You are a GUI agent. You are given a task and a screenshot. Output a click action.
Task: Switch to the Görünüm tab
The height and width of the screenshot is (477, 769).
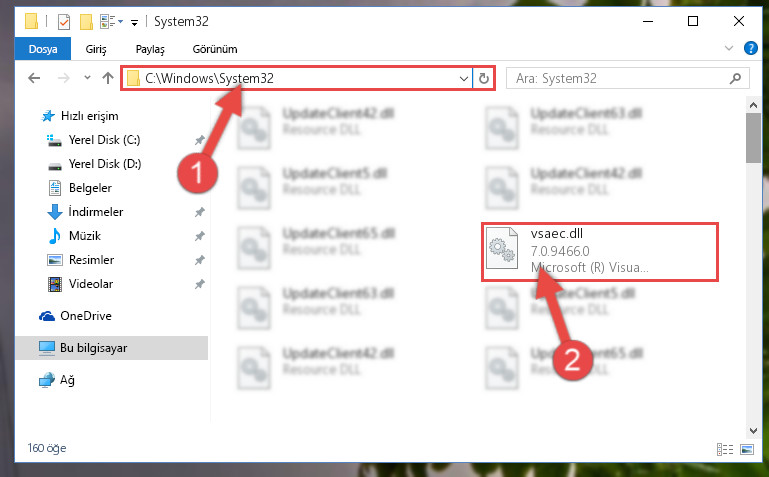(215, 49)
